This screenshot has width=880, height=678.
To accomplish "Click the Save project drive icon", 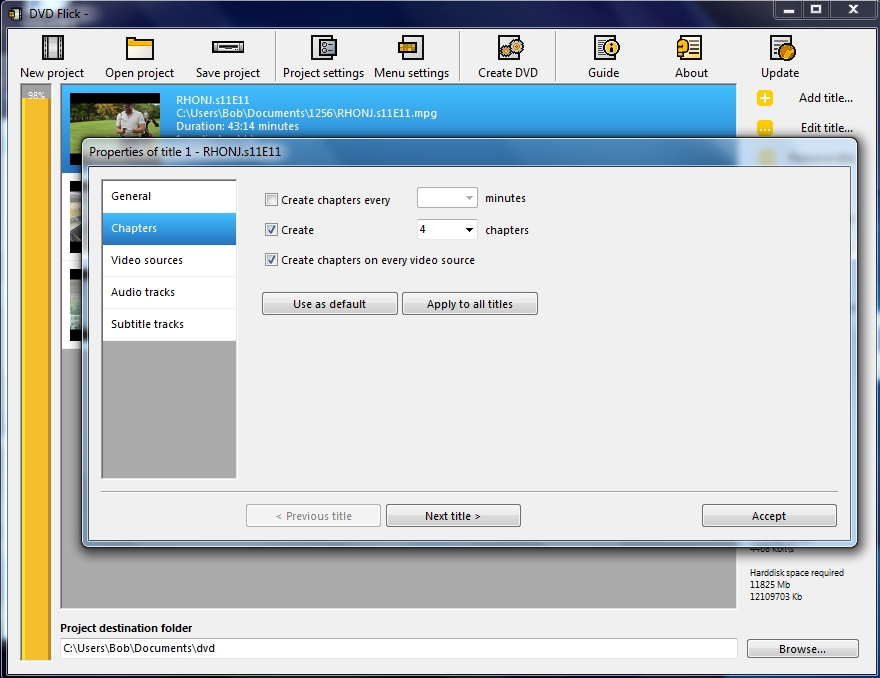I will pyautogui.click(x=228, y=47).
